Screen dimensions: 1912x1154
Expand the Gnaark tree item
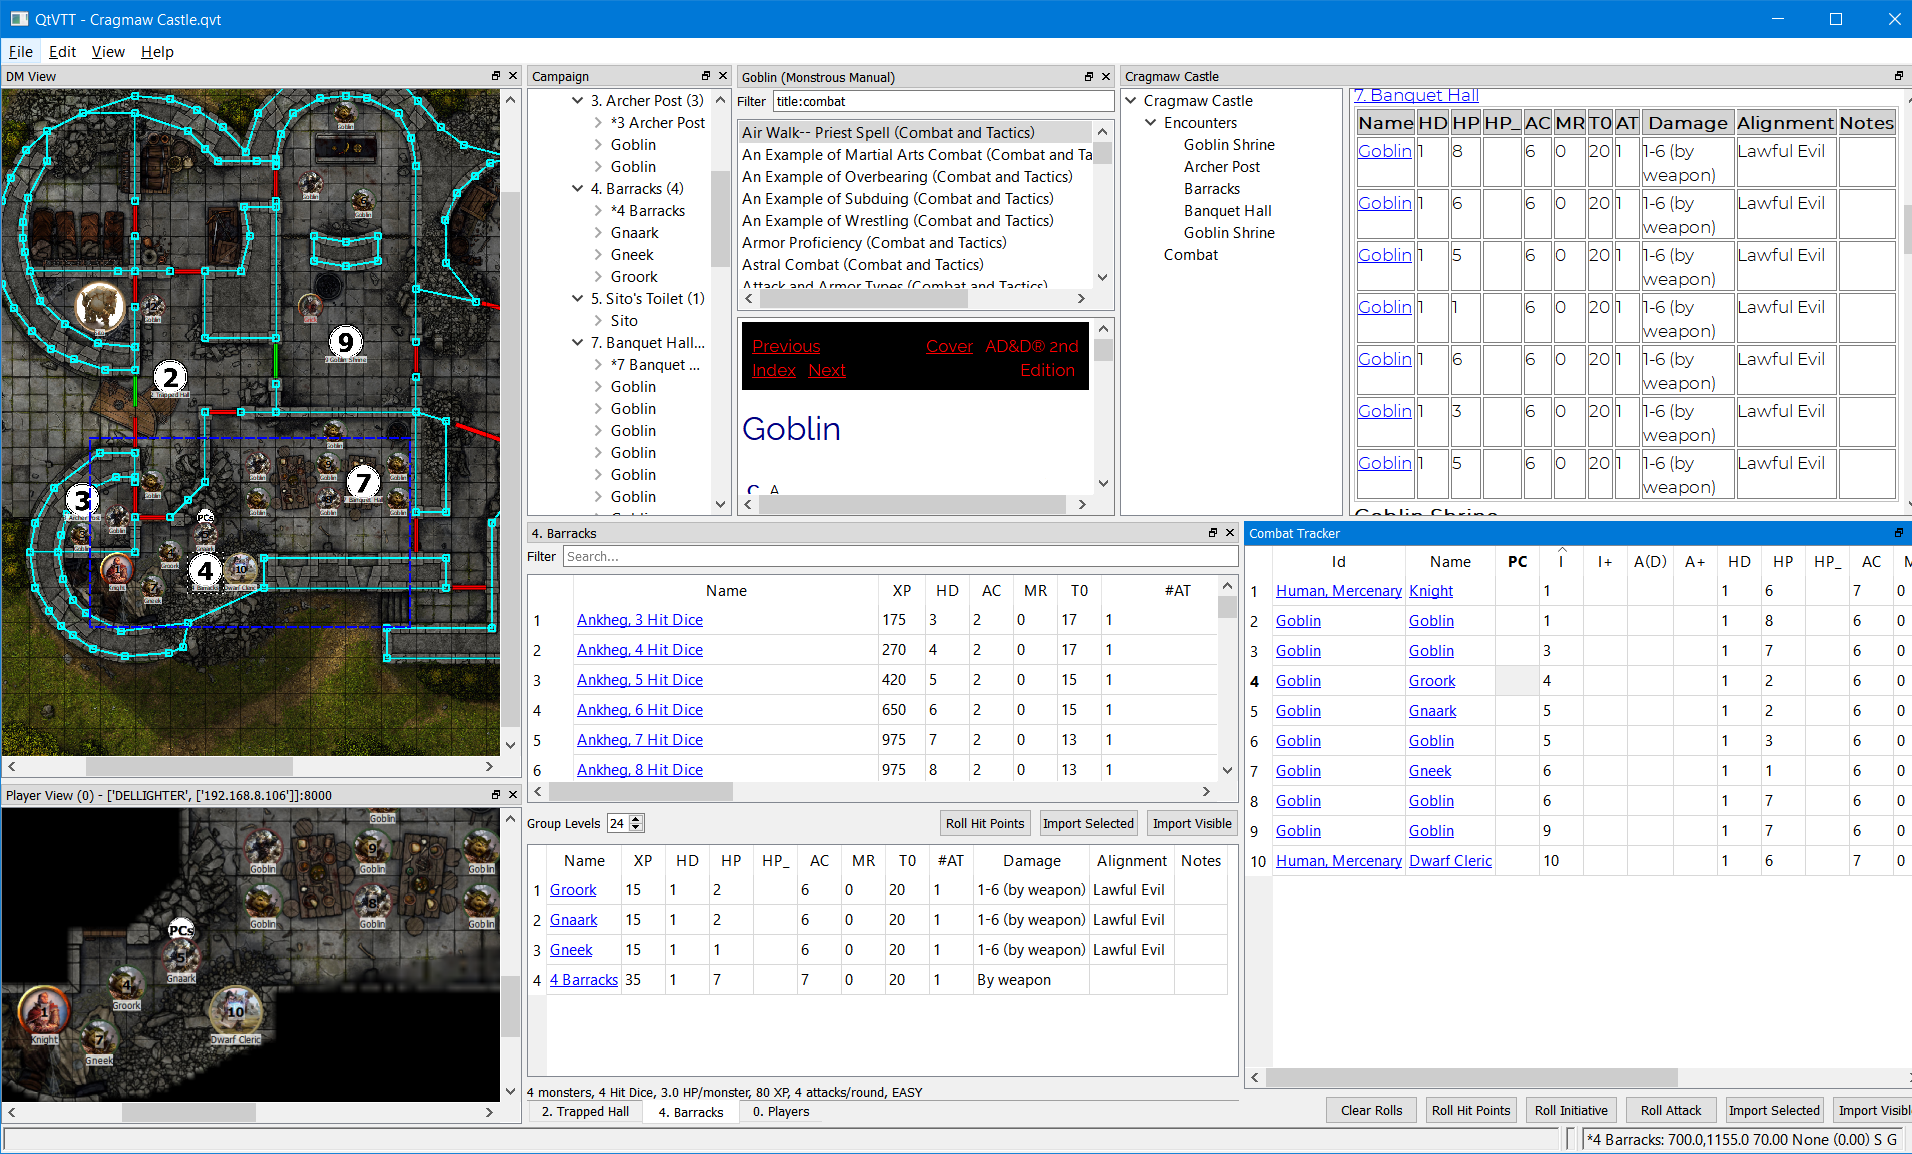[598, 232]
